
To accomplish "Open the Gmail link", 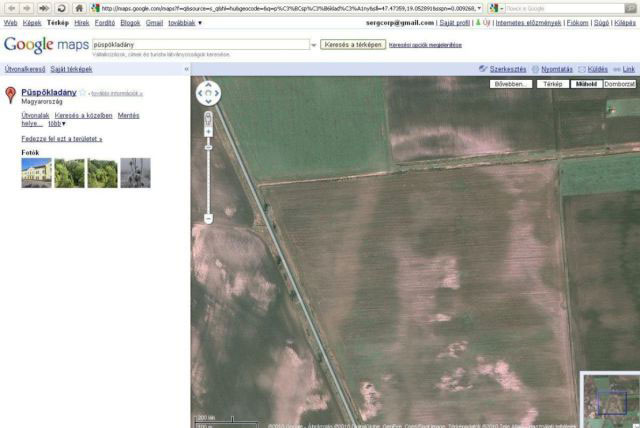I will click(154, 23).
